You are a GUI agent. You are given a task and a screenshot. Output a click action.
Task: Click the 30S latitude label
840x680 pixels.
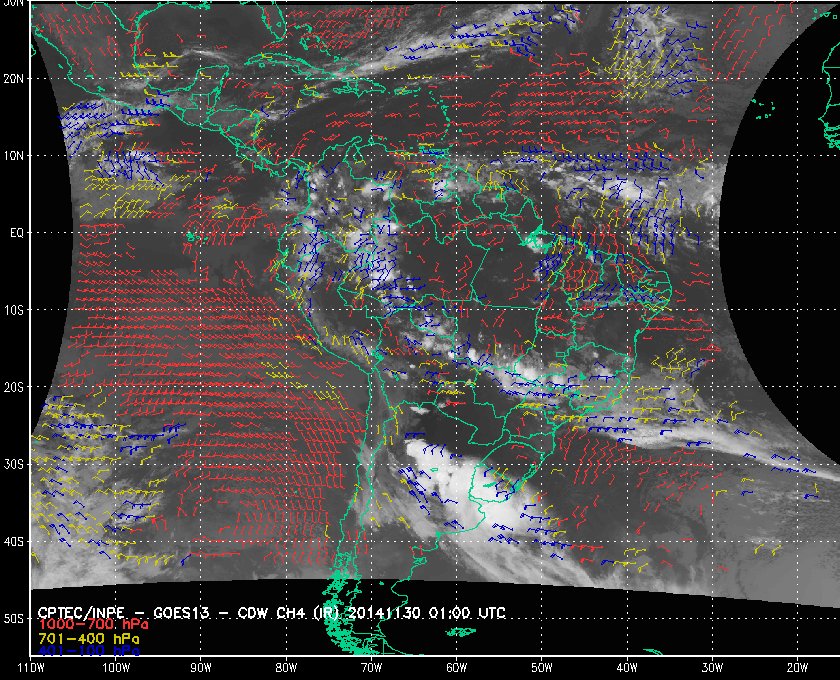[x=13, y=464]
